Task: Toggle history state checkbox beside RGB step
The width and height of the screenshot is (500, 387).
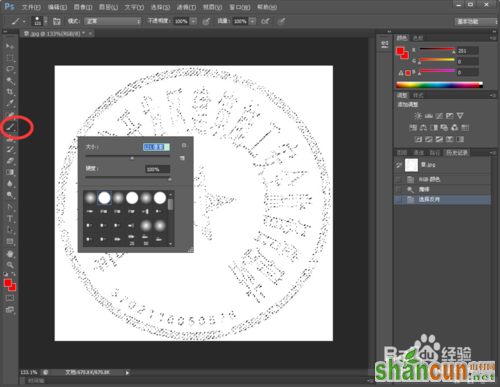Action: 399,180
